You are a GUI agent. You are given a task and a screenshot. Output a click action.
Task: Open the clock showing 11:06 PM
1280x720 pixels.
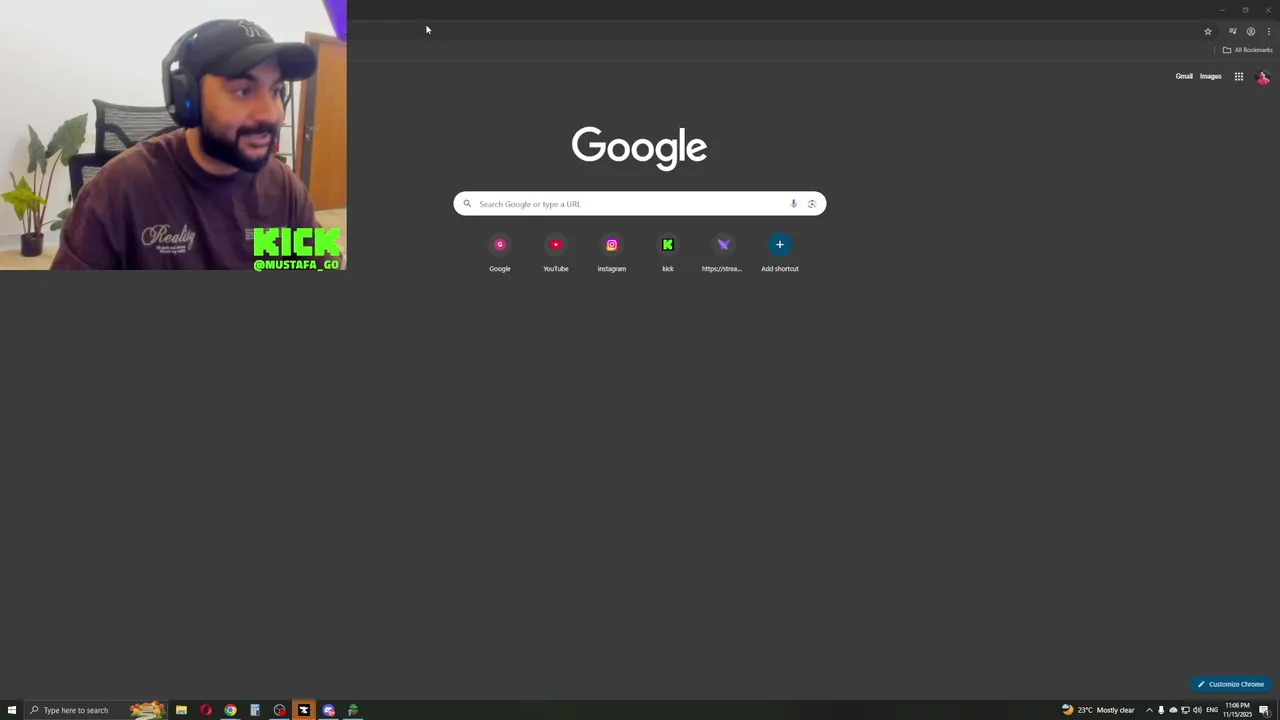1237,710
